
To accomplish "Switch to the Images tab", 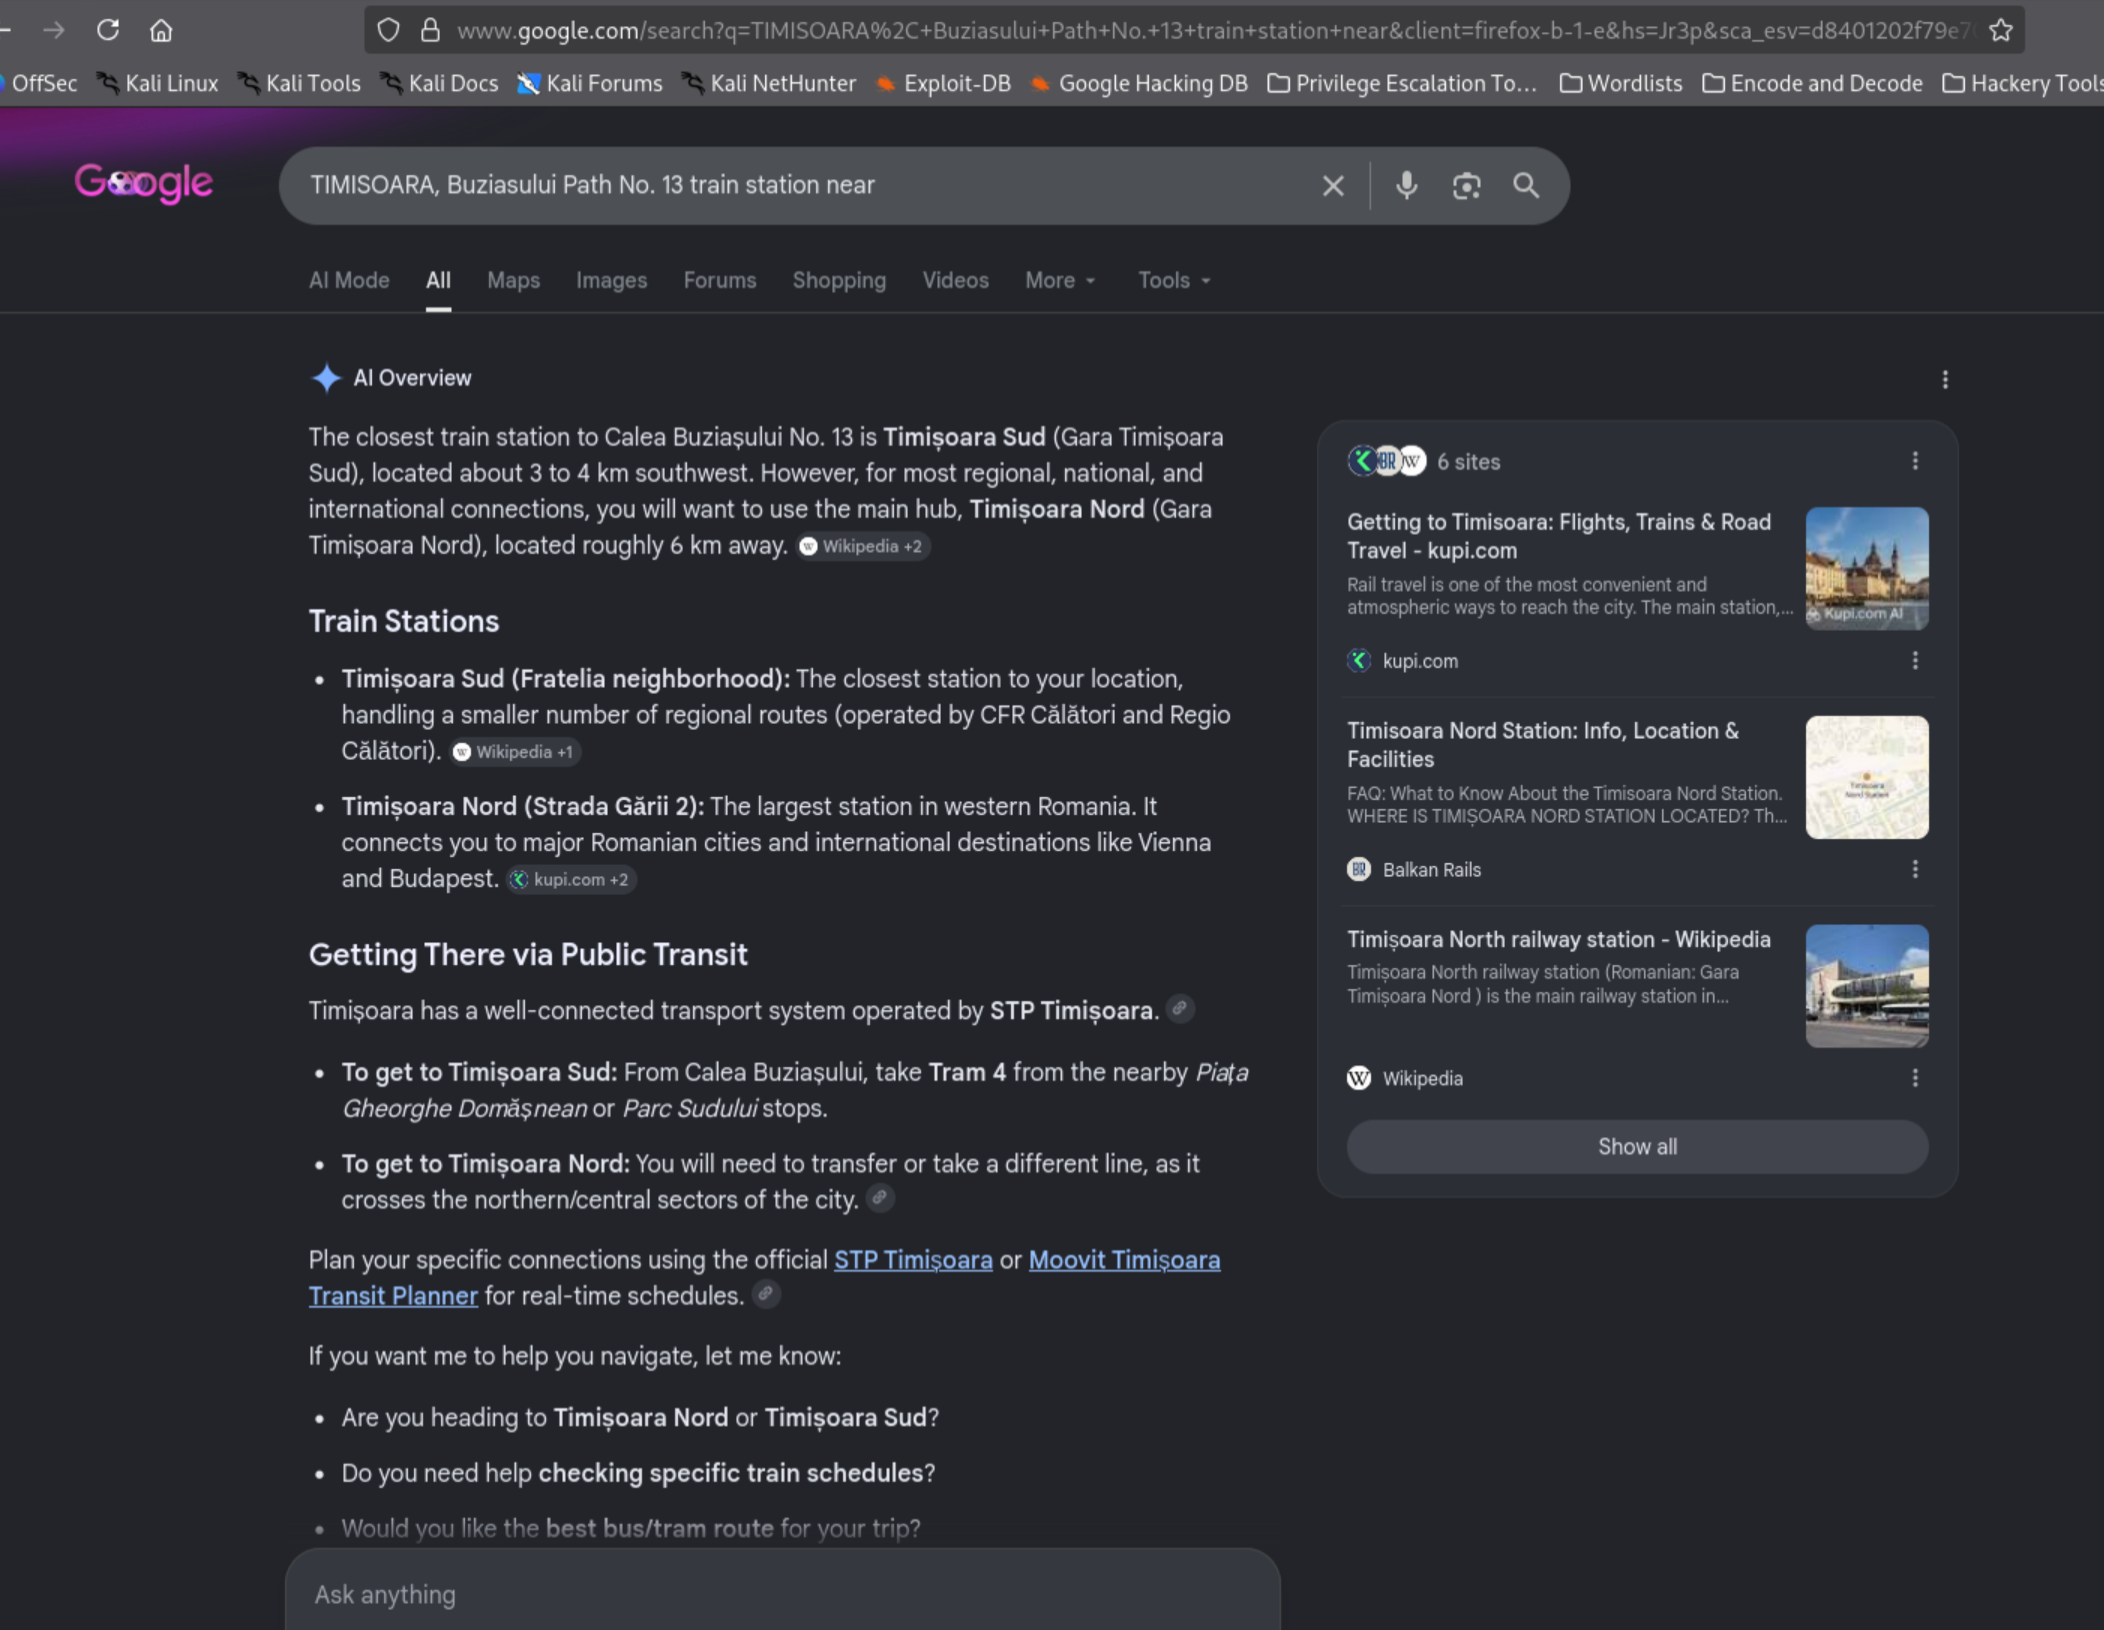I will (611, 280).
